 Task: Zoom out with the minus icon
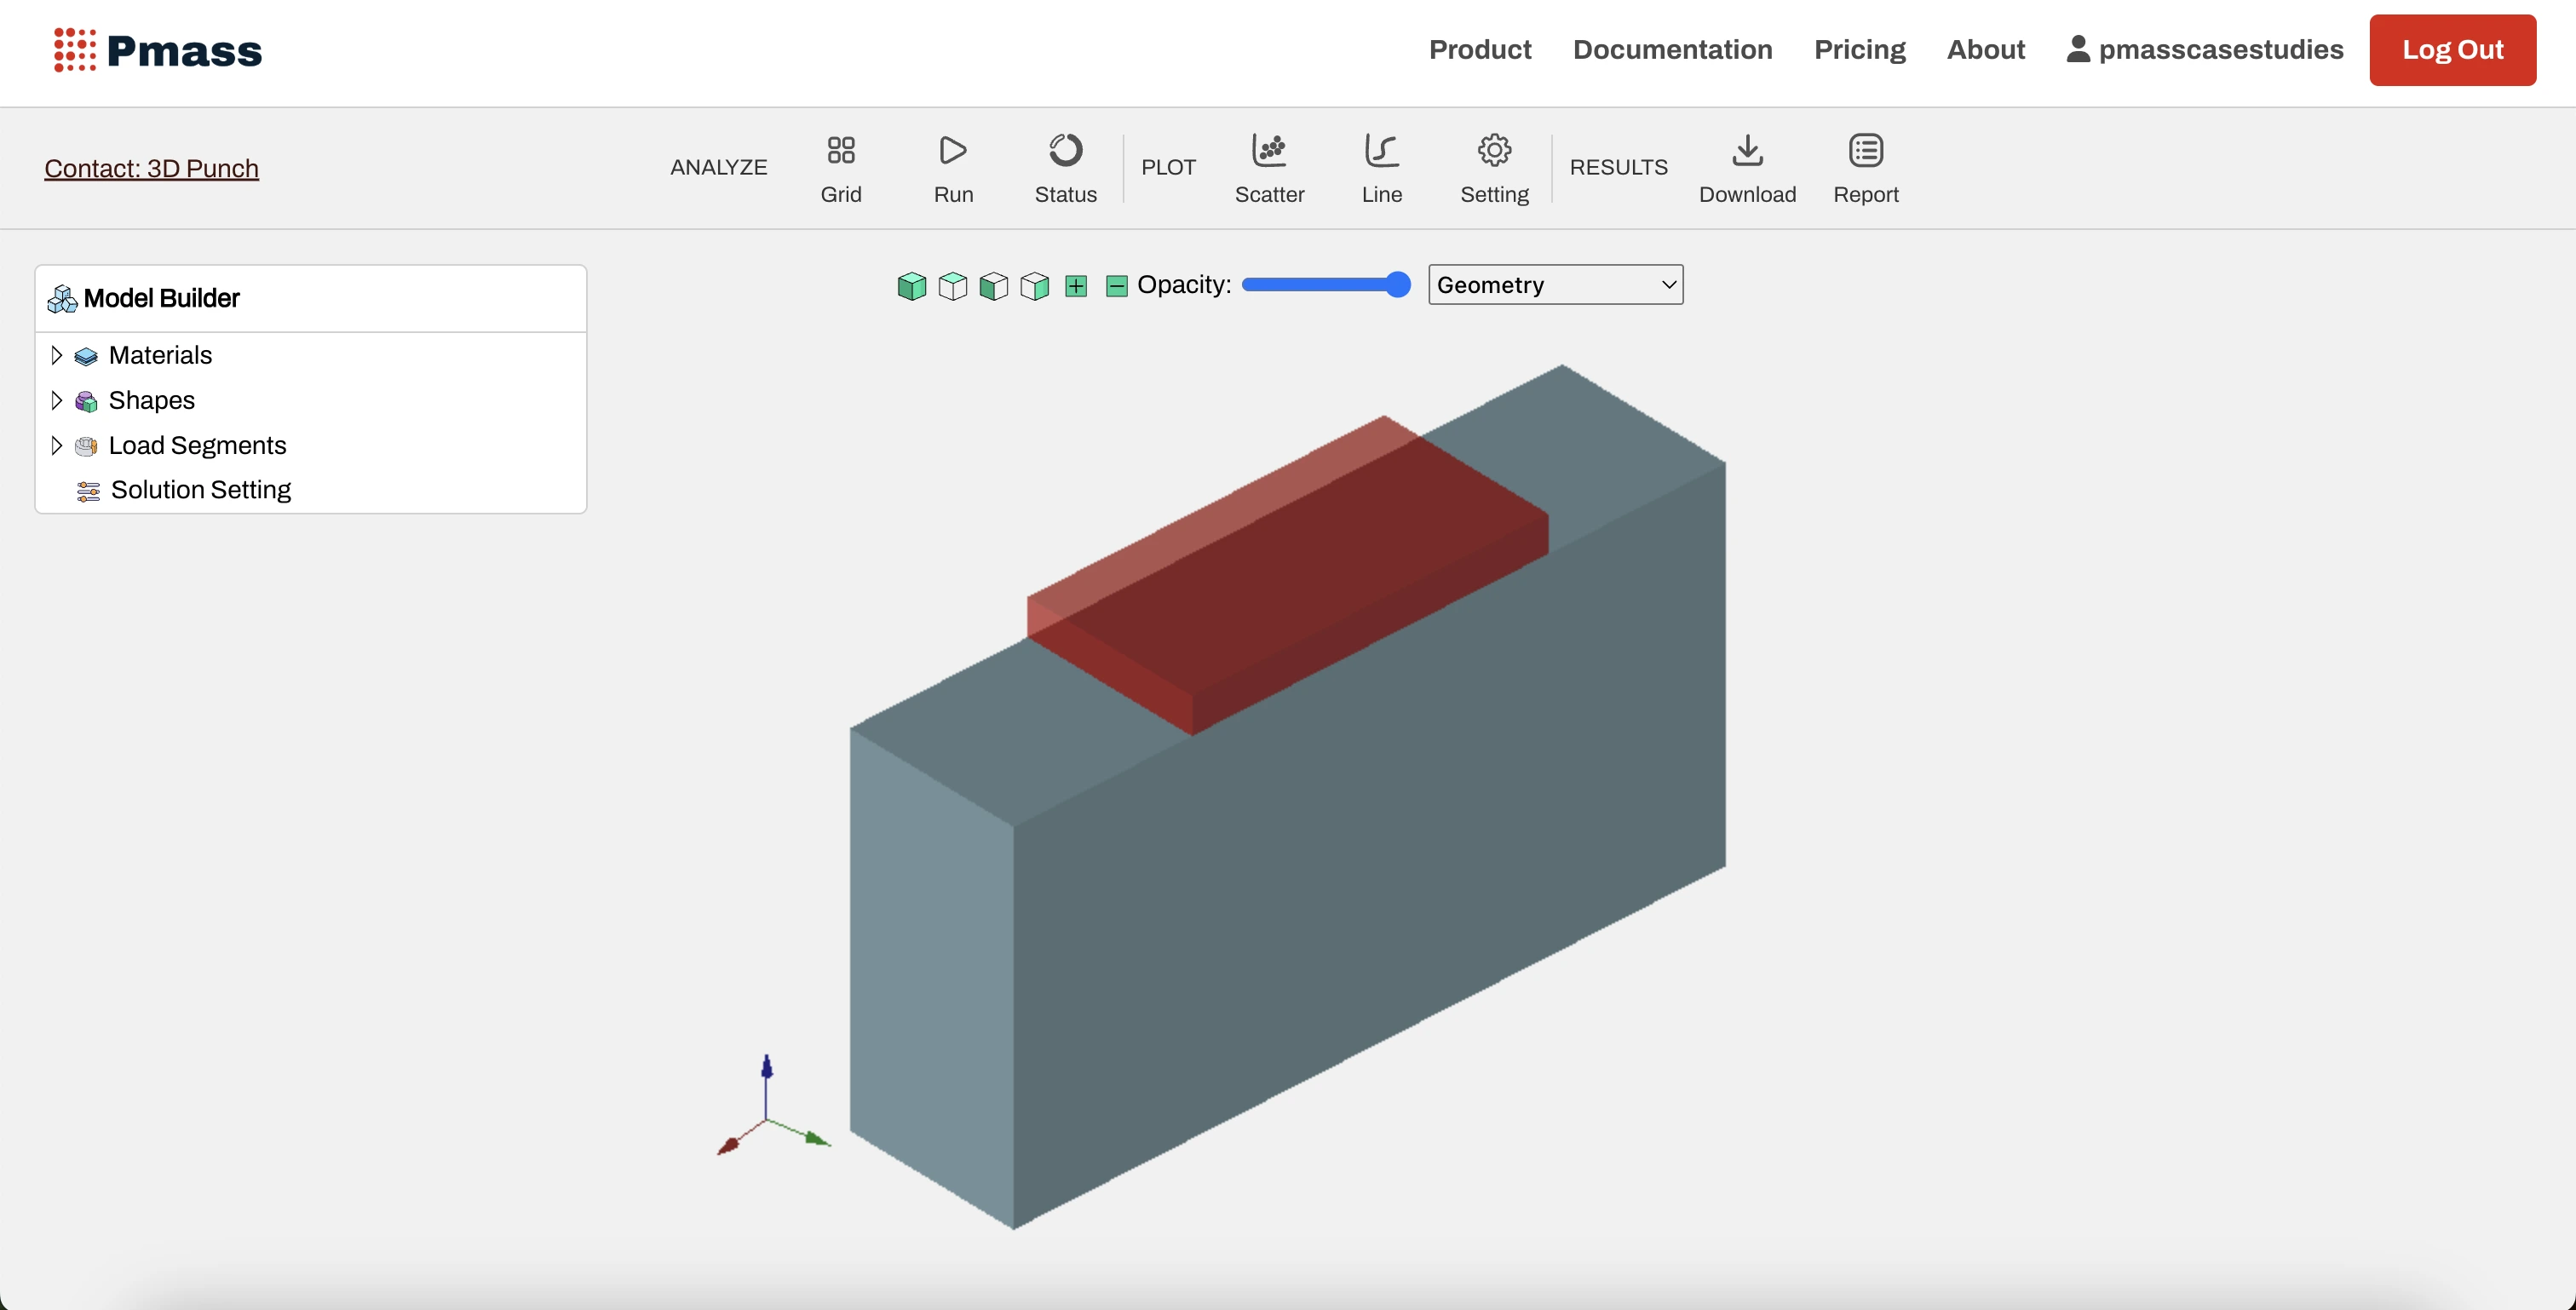pos(1116,286)
